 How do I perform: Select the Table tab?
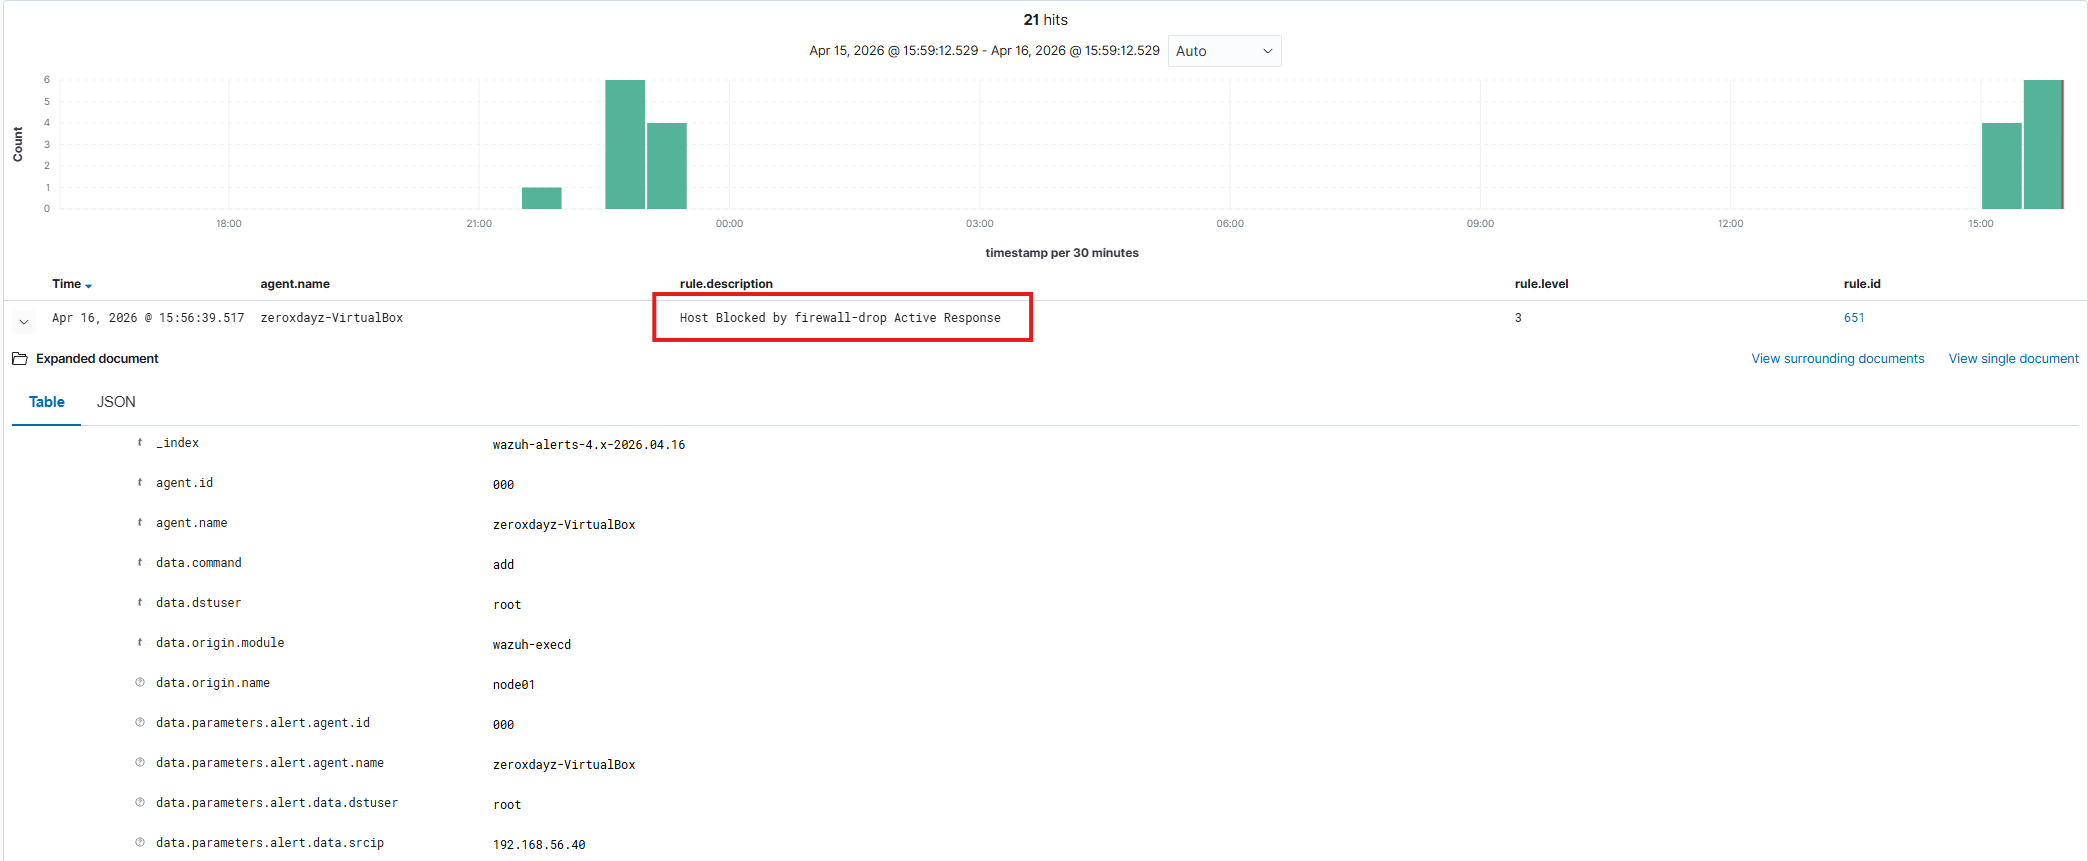tap(47, 402)
